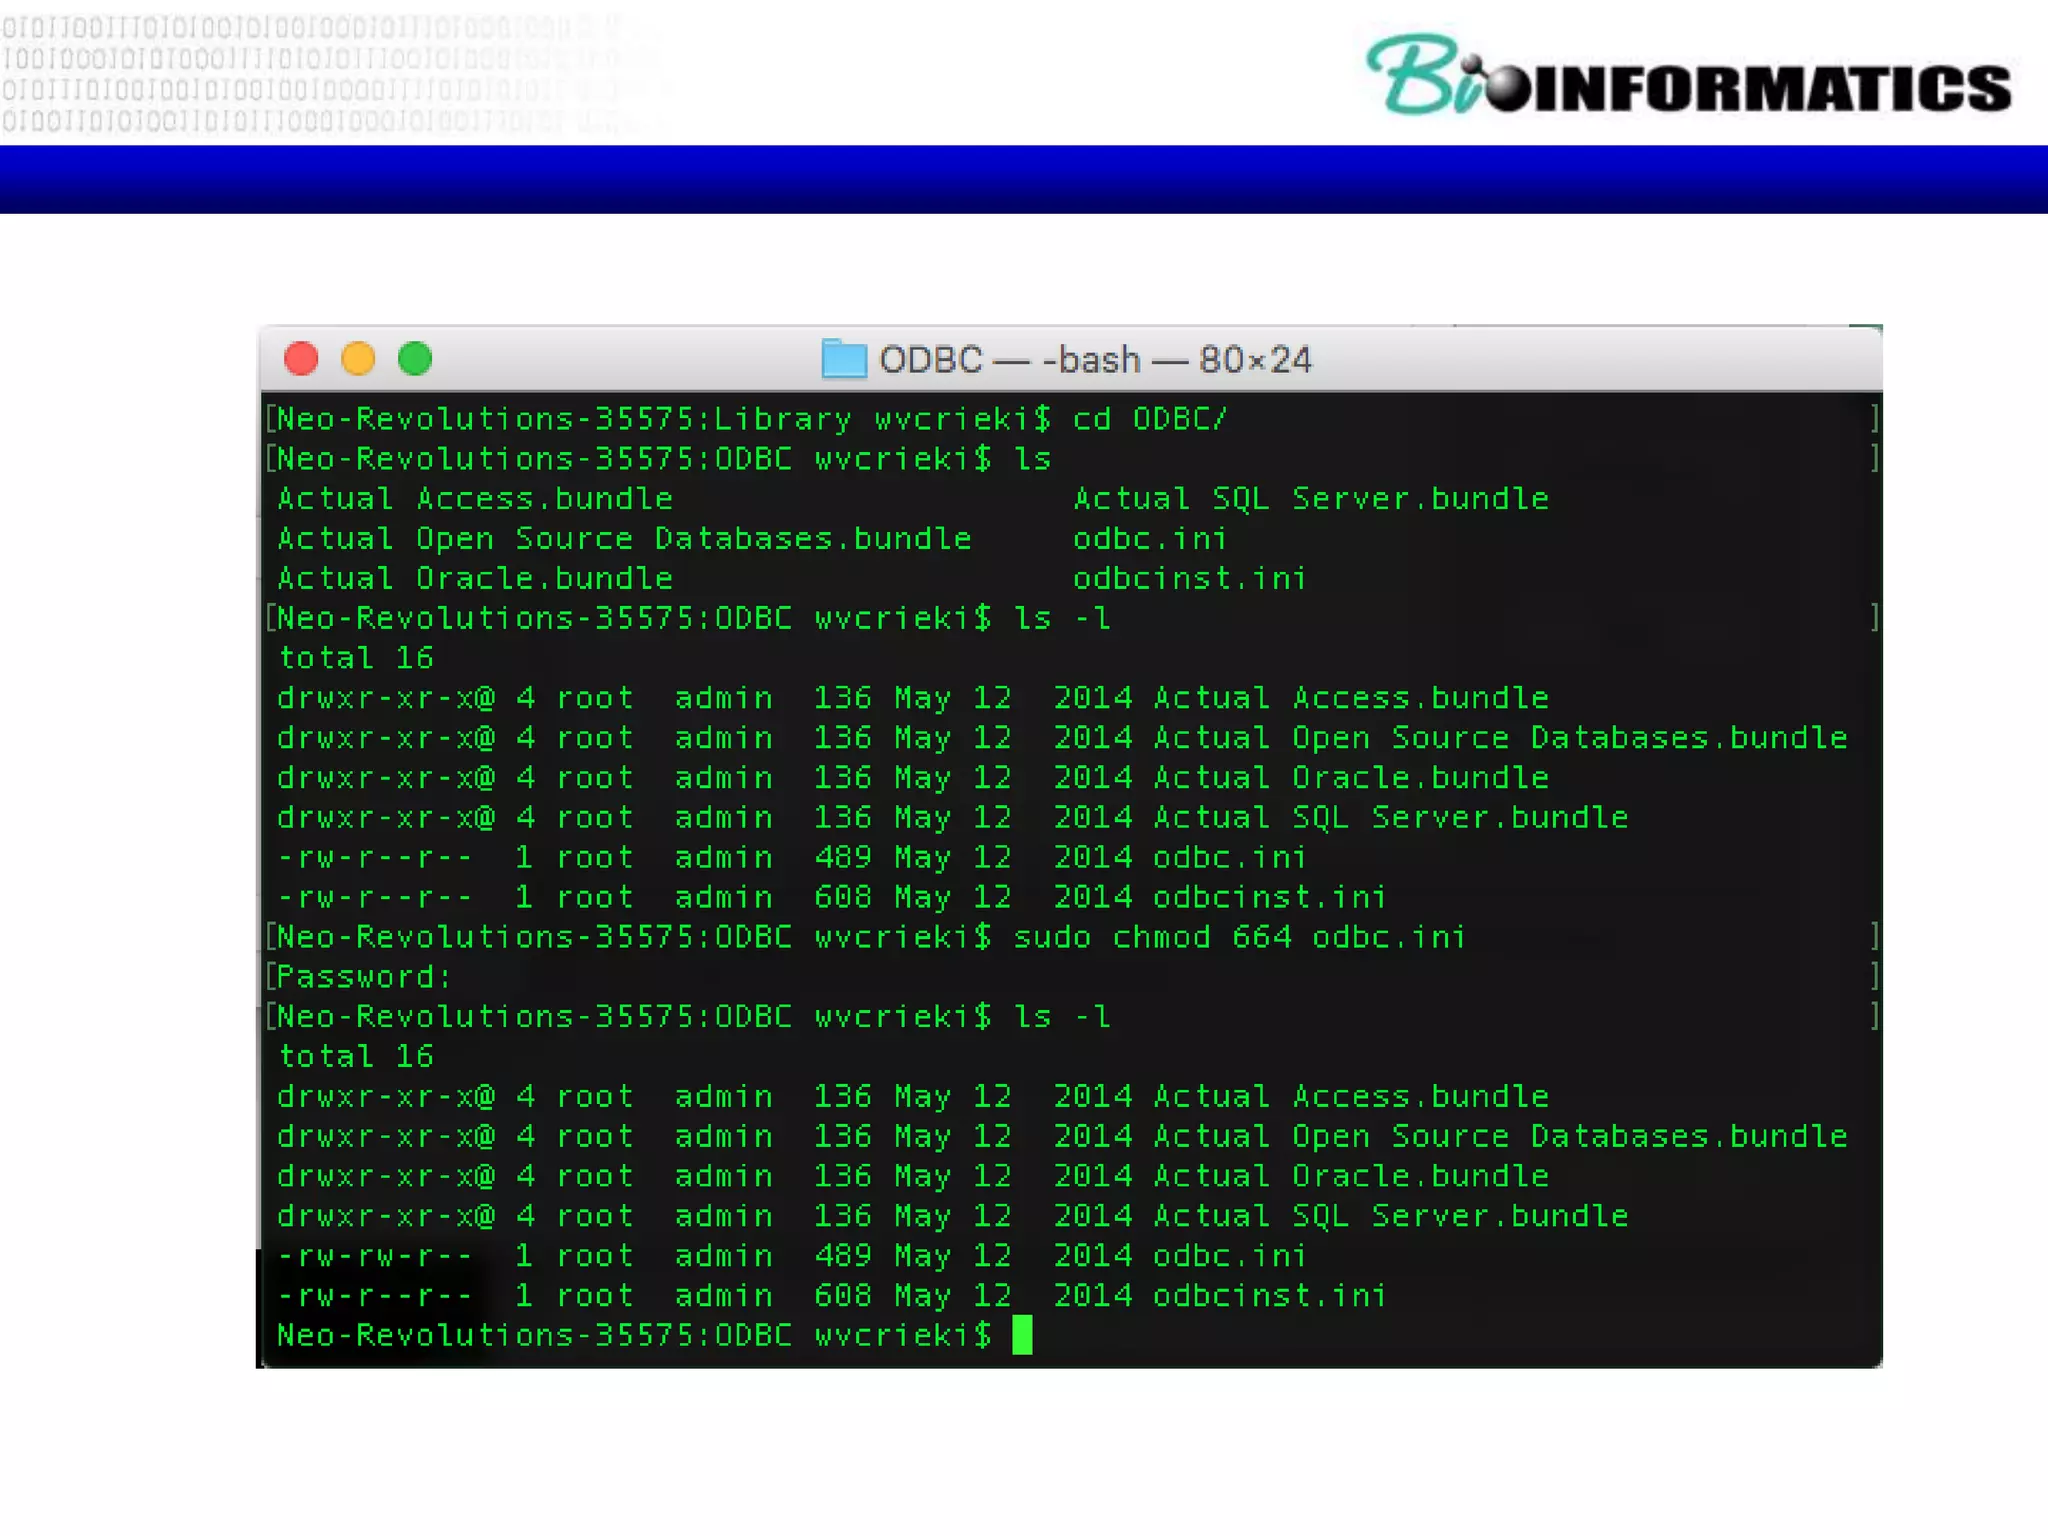
Task: Click 'Actual Oracle.bundle' in first ls output
Action: pos(474,579)
